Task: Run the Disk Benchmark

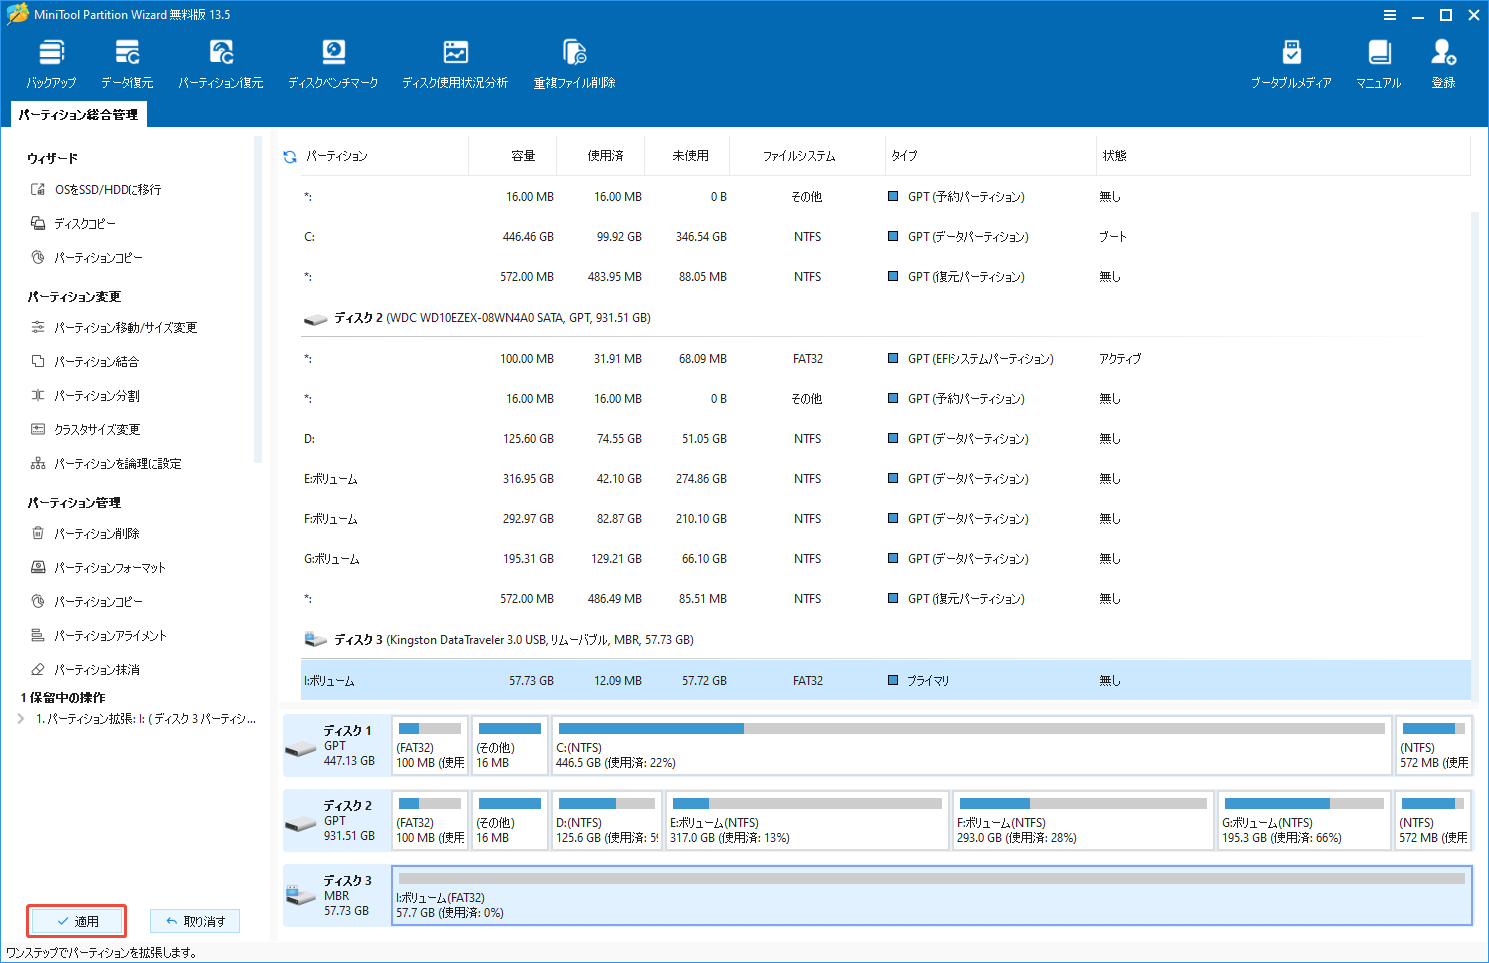Action: (333, 62)
